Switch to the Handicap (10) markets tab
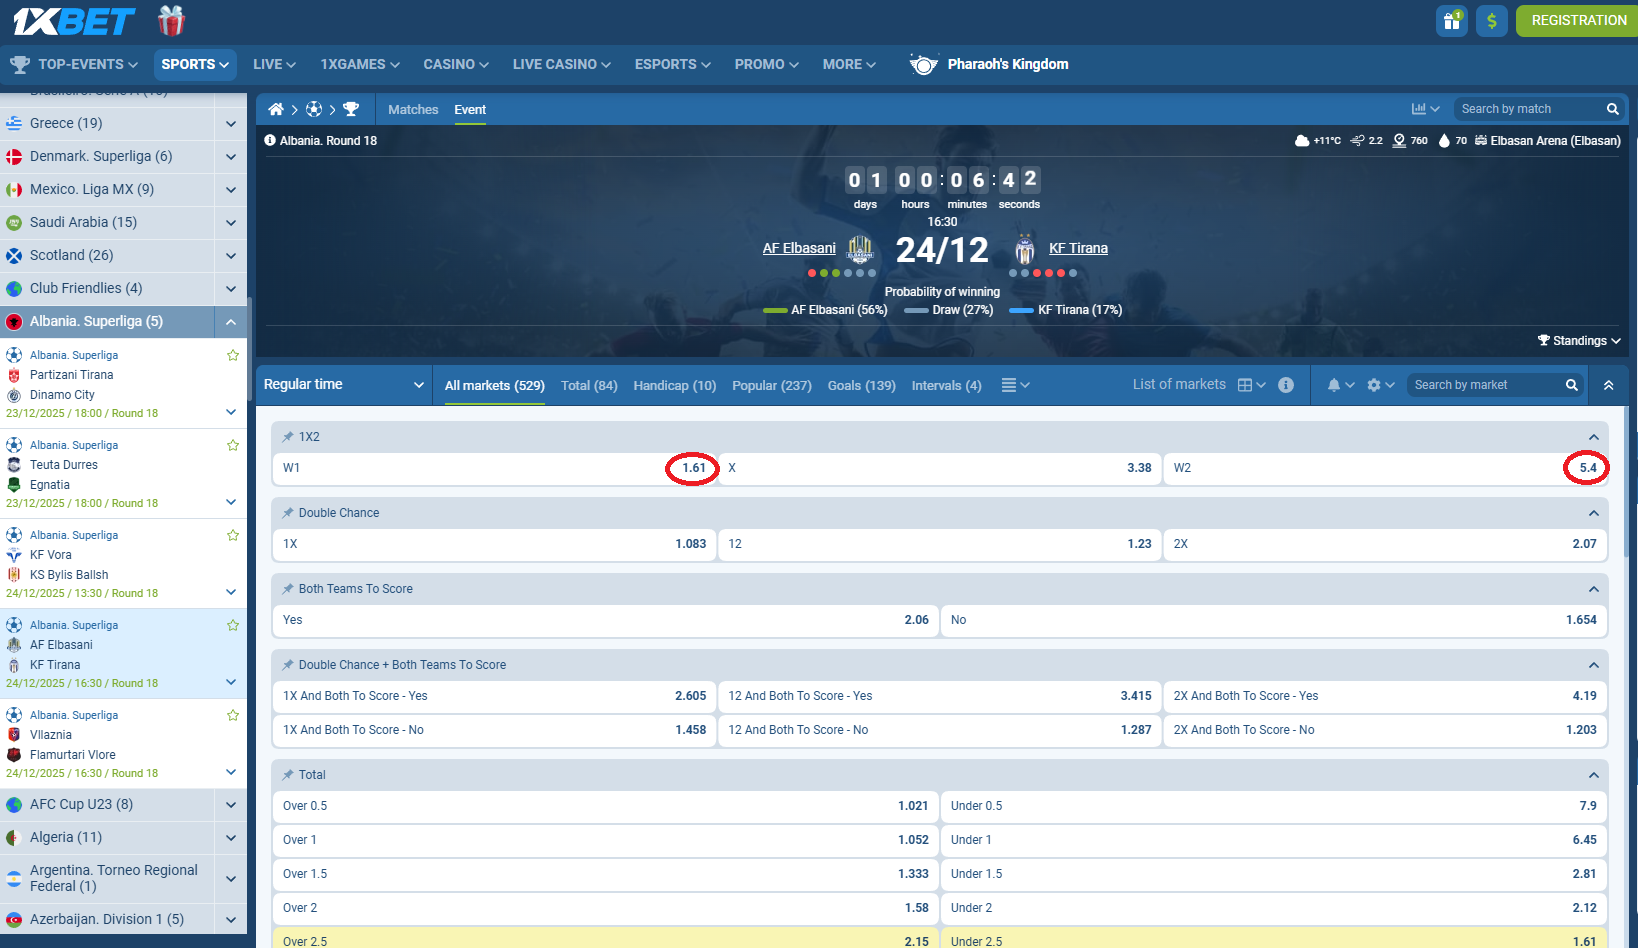Image resolution: width=1638 pixels, height=948 pixels. (x=674, y=385)
